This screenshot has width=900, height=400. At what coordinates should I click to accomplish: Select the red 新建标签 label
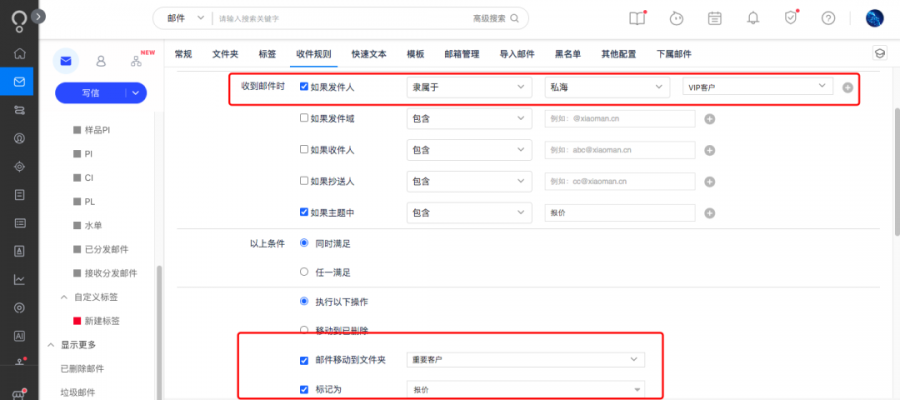pos(104,320)
